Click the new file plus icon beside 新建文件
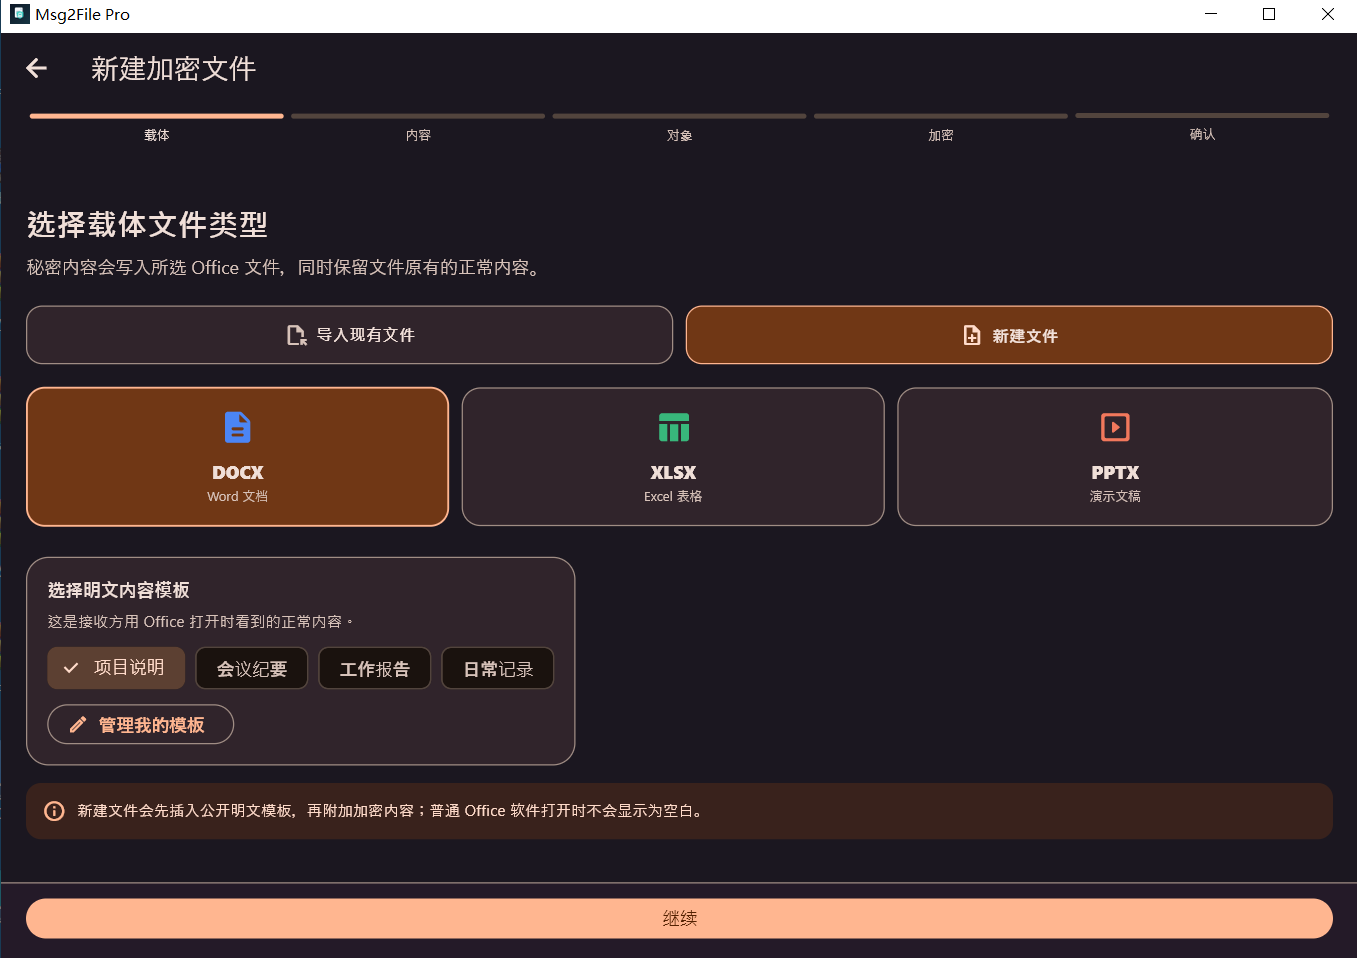1357x958 pixels. click(972, 335)
